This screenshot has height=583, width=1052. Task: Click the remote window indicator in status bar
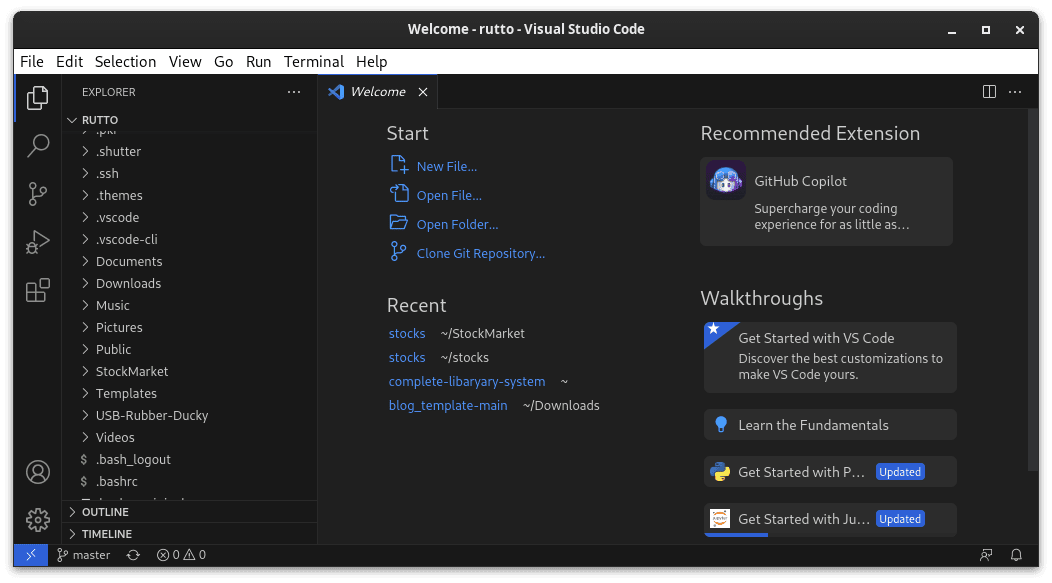click(31, 555)
